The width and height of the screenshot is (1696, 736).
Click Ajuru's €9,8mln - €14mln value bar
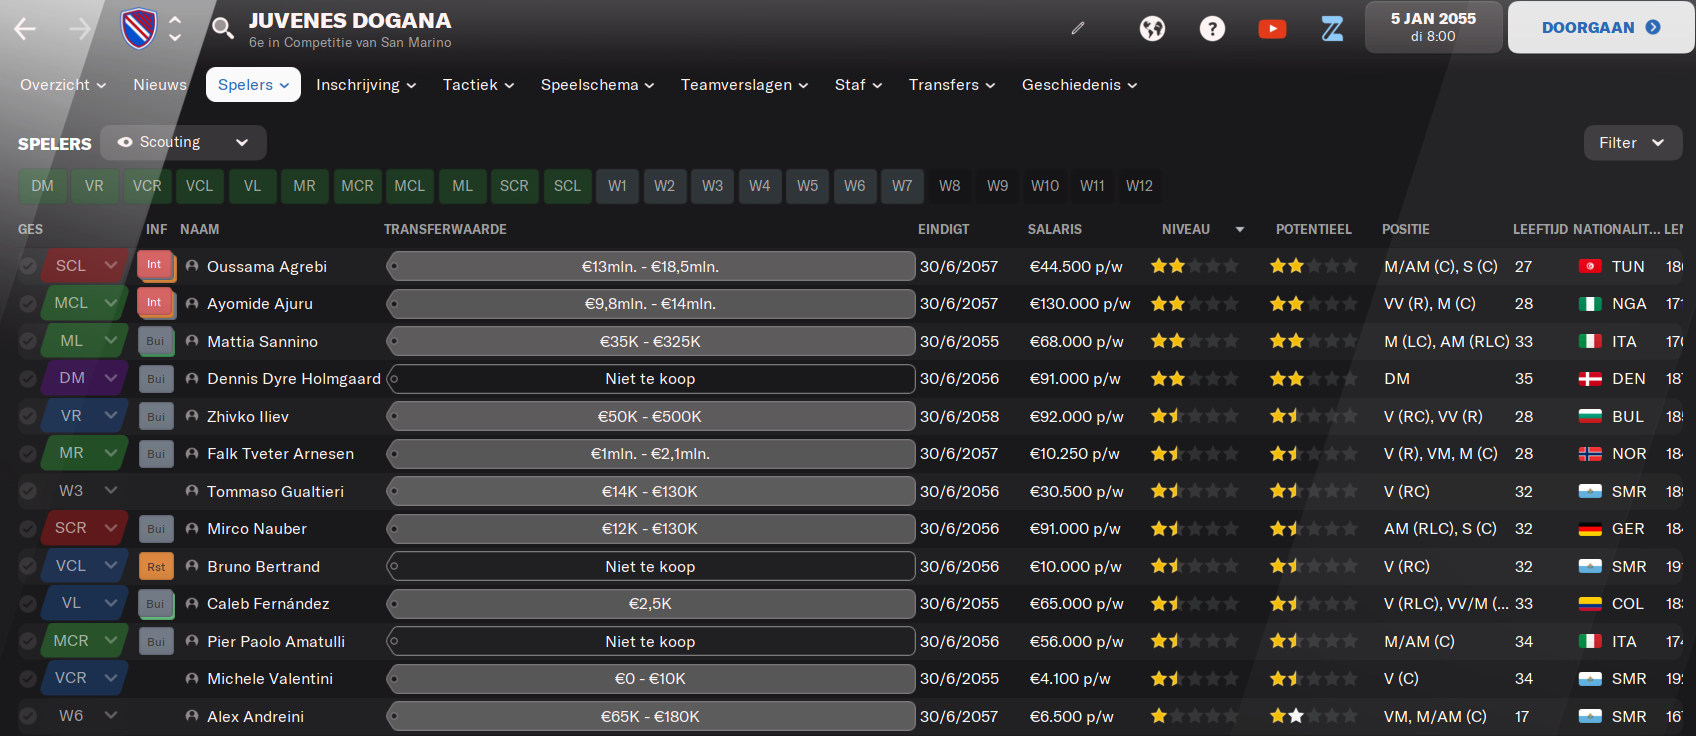[651, 303]
